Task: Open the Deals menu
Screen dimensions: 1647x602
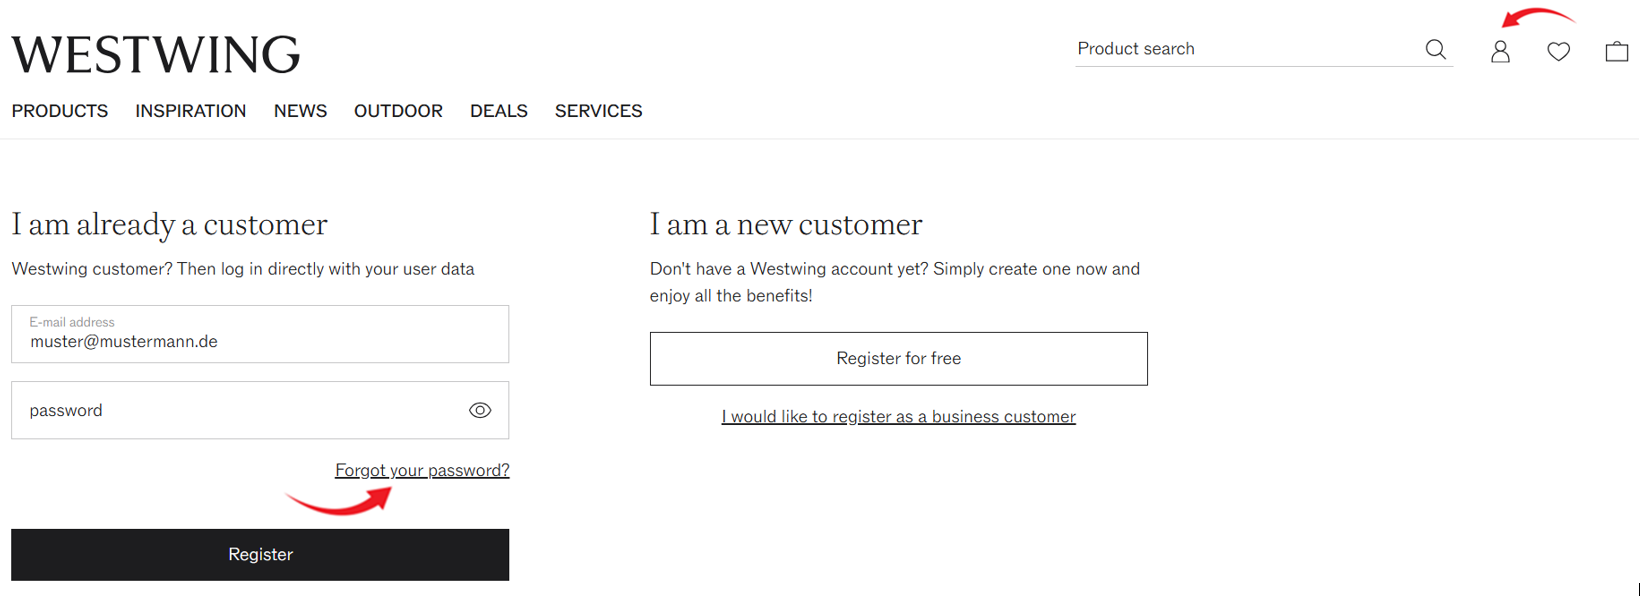Action: click(x=499, y=111)
